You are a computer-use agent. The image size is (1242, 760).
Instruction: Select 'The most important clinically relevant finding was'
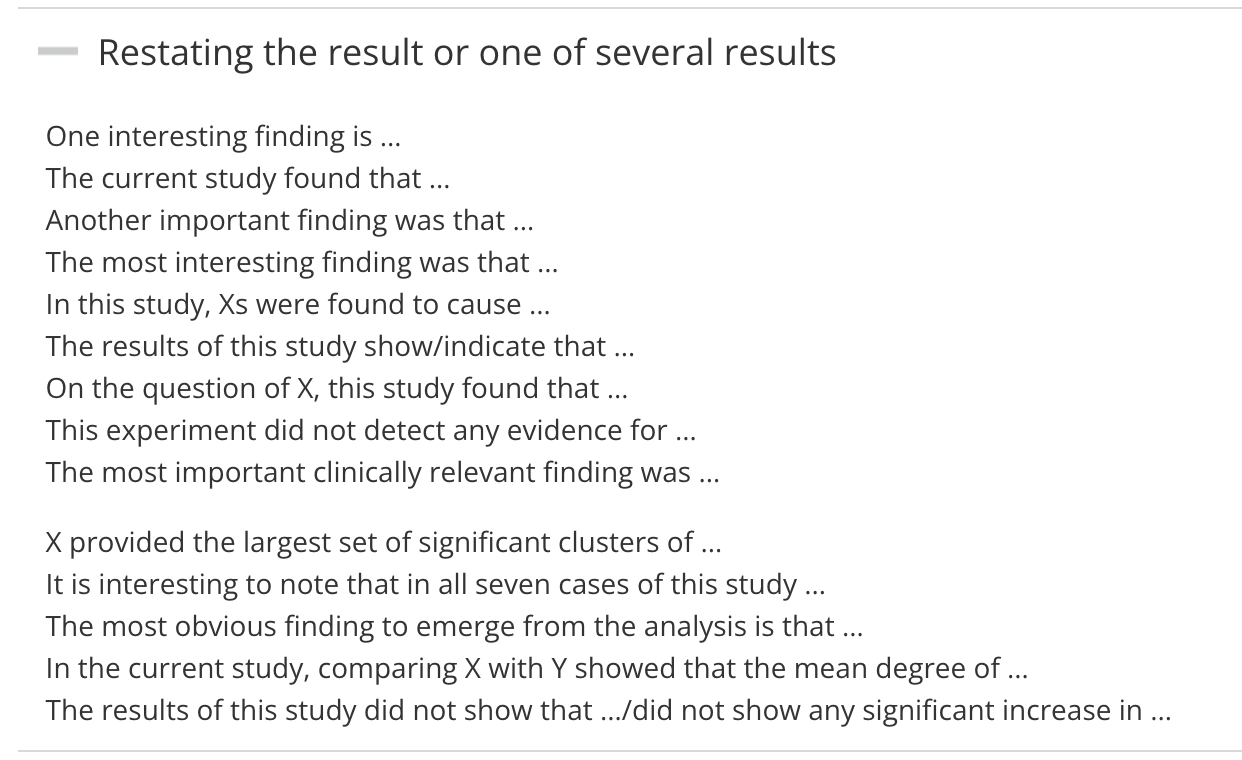[368, 472]
